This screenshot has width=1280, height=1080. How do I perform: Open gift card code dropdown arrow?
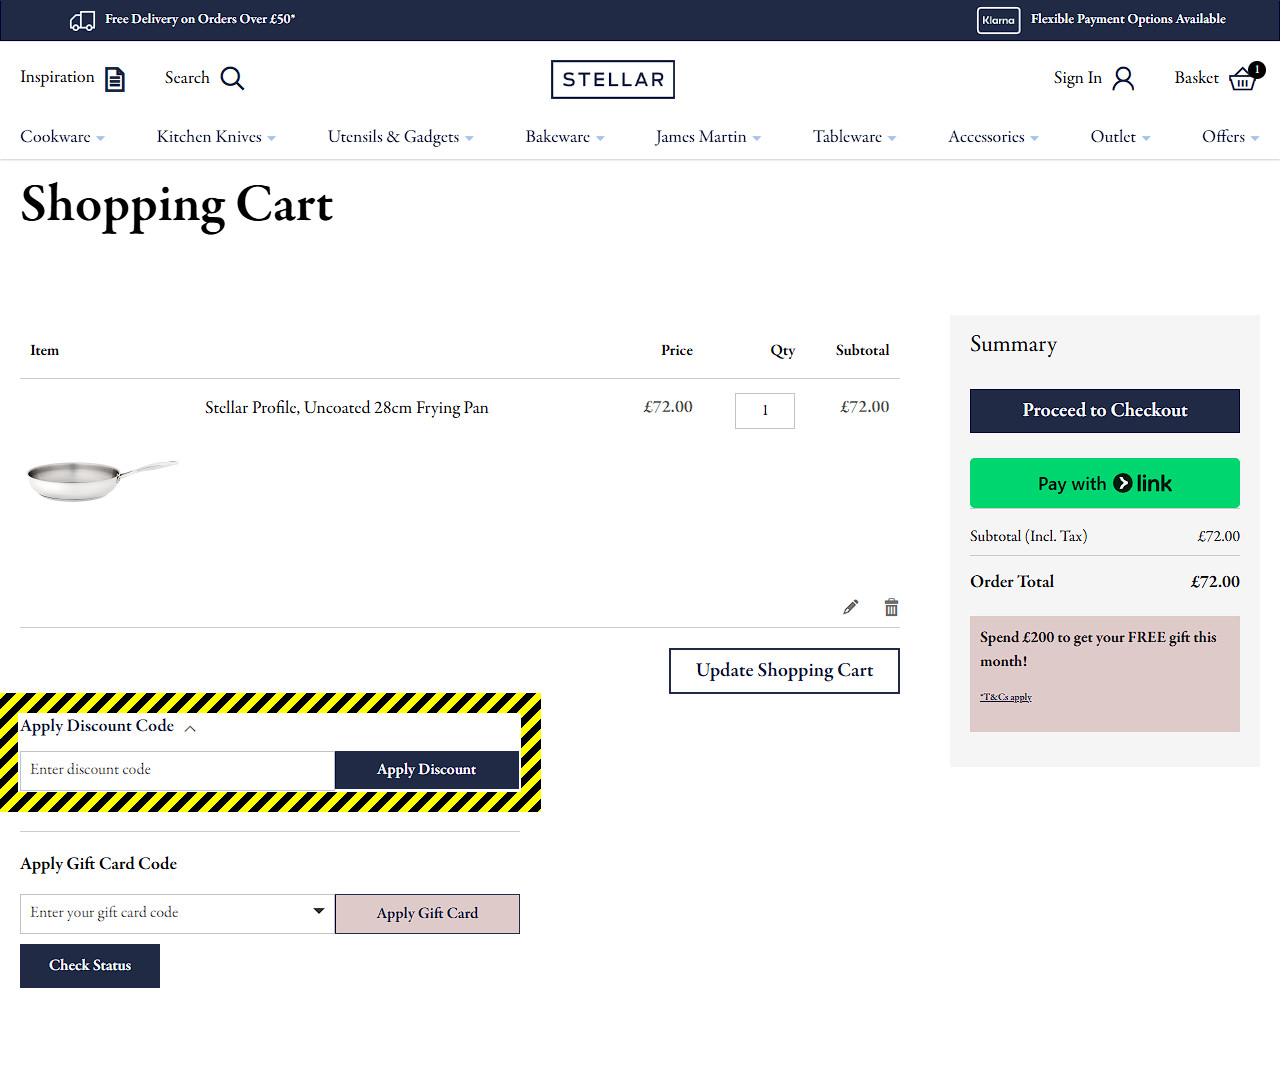point(318,911)
